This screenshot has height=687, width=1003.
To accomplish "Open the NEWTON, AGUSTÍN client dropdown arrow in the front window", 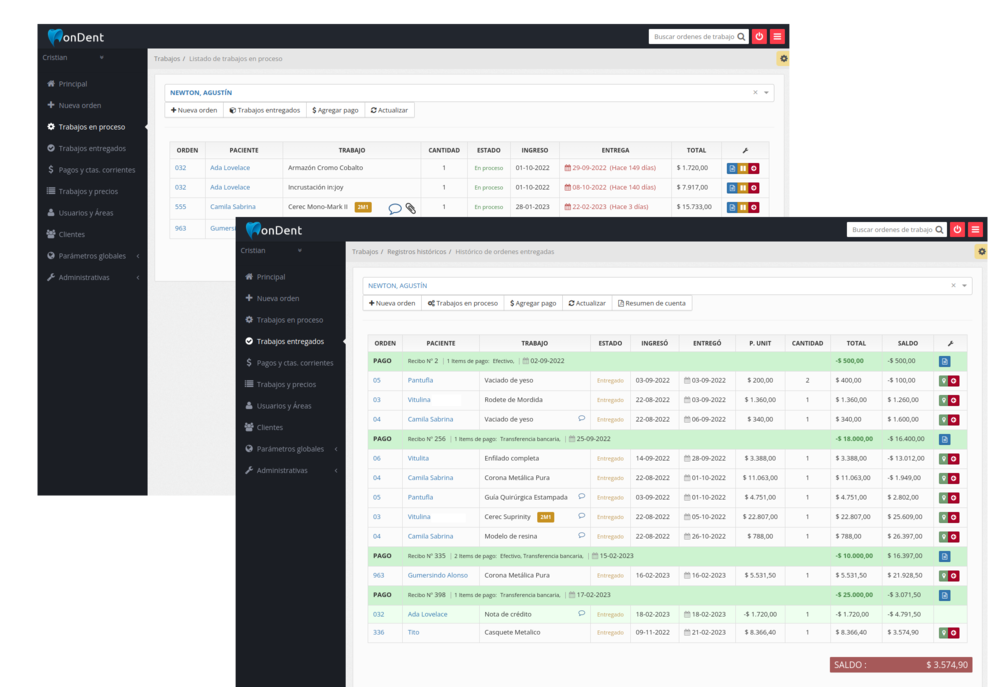I will point(964,286).
